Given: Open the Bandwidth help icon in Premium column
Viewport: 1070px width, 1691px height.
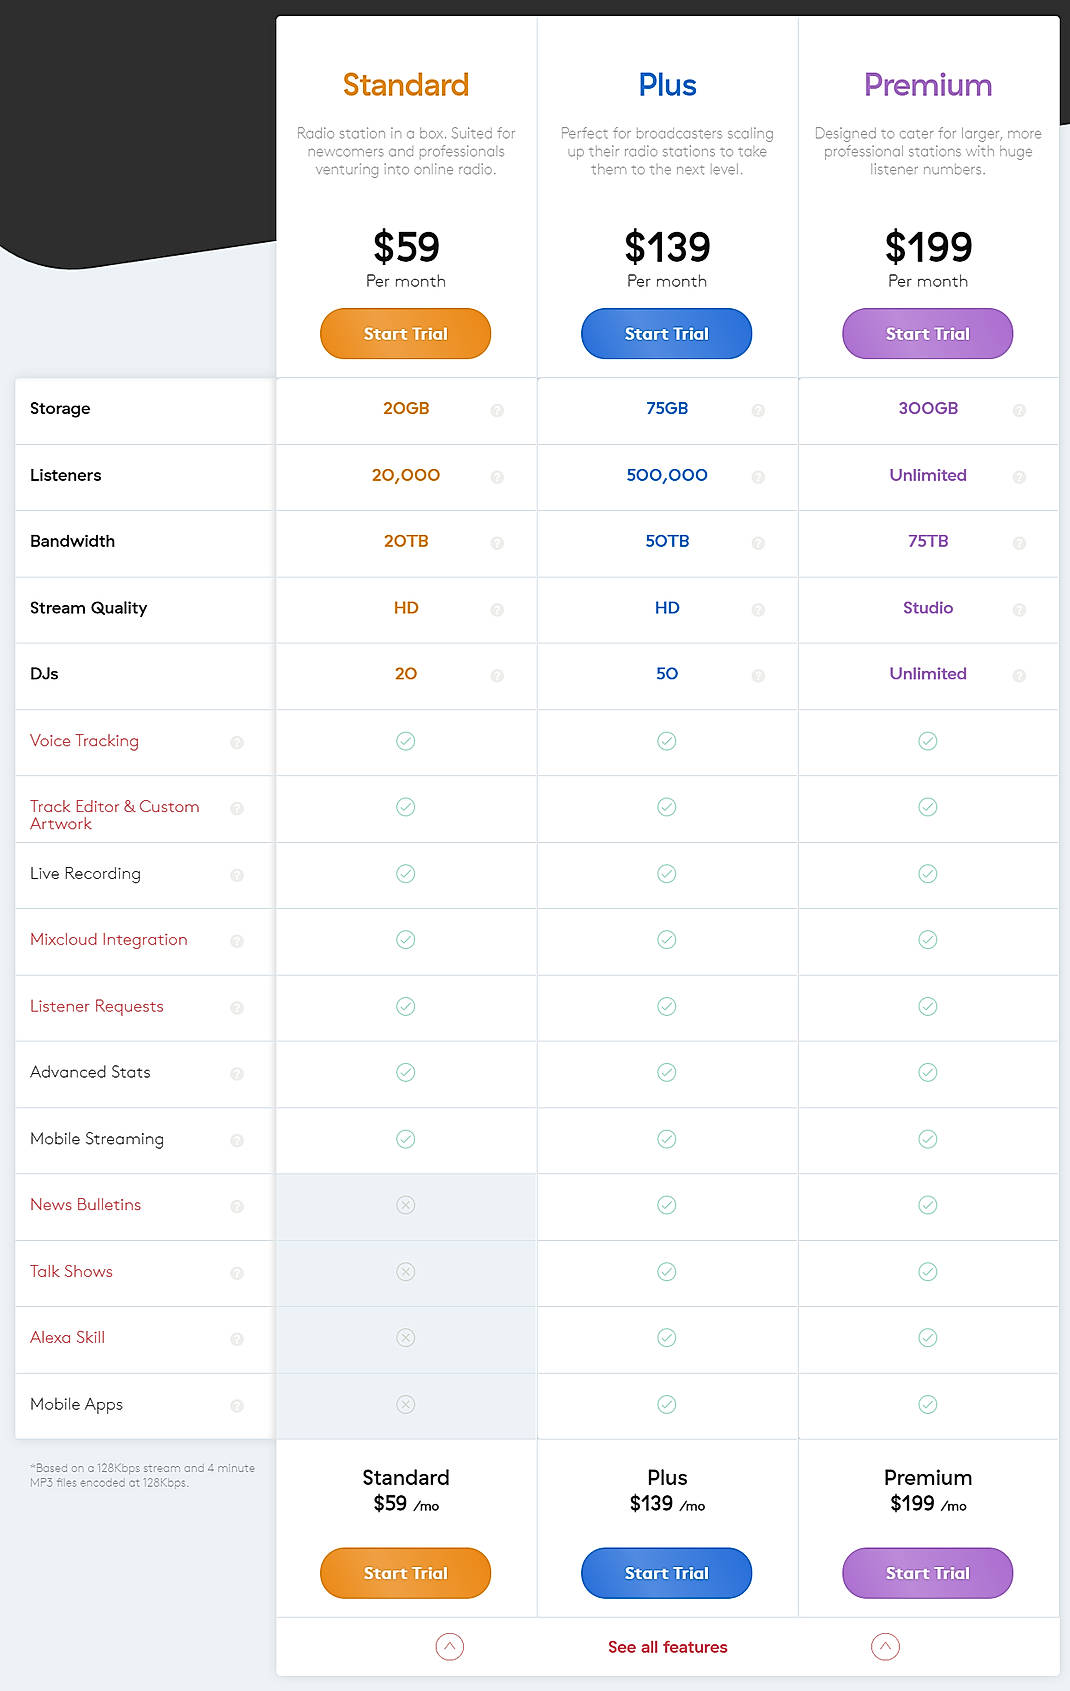Looking at the screenshot, I should click(1020, 543).
